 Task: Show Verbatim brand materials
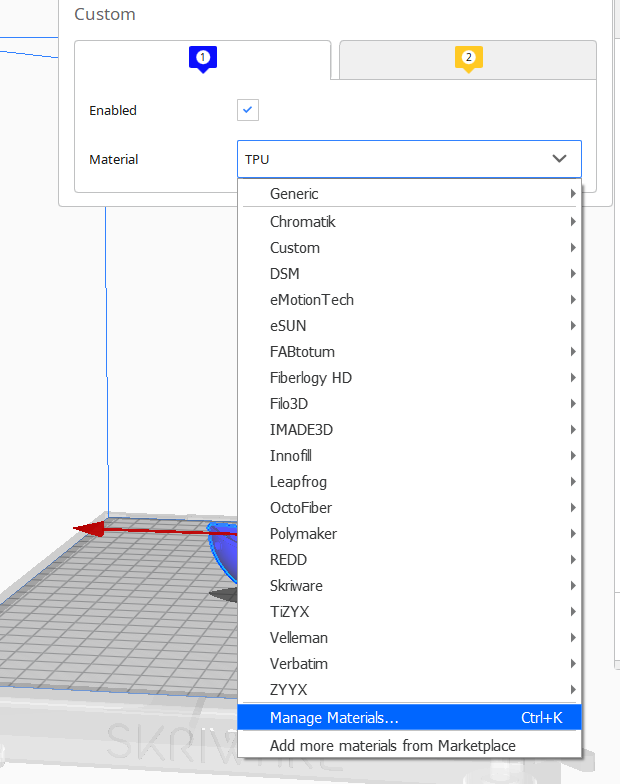tap(409, 664)
